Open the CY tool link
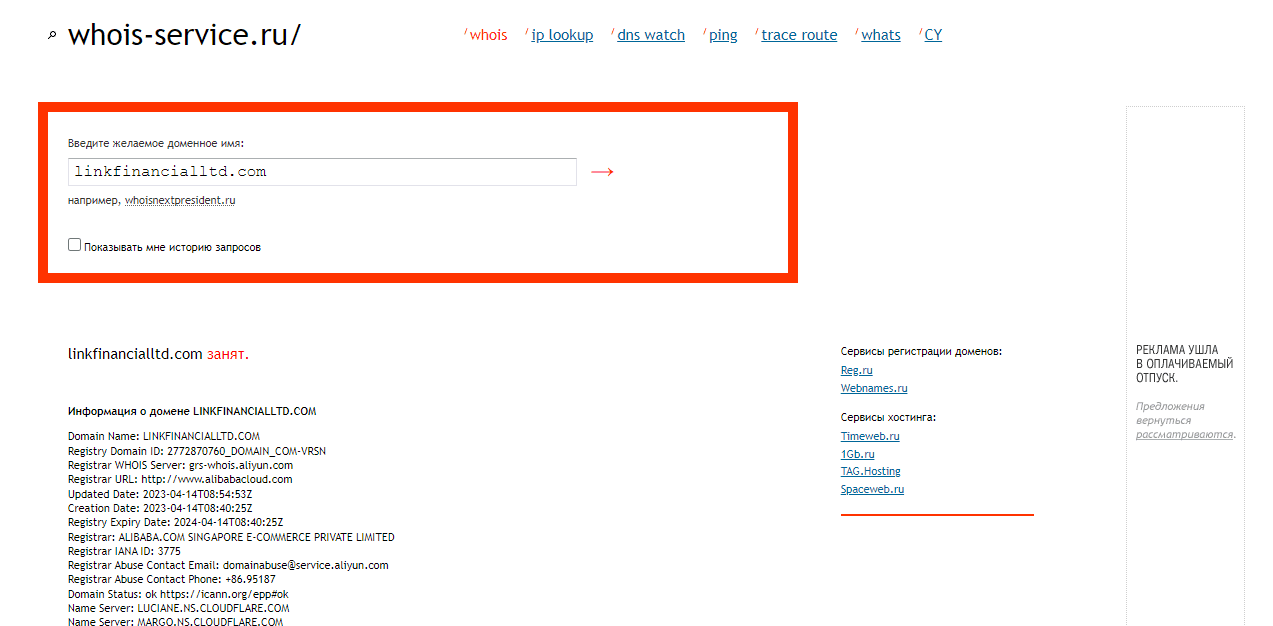 tap(933, 35)
